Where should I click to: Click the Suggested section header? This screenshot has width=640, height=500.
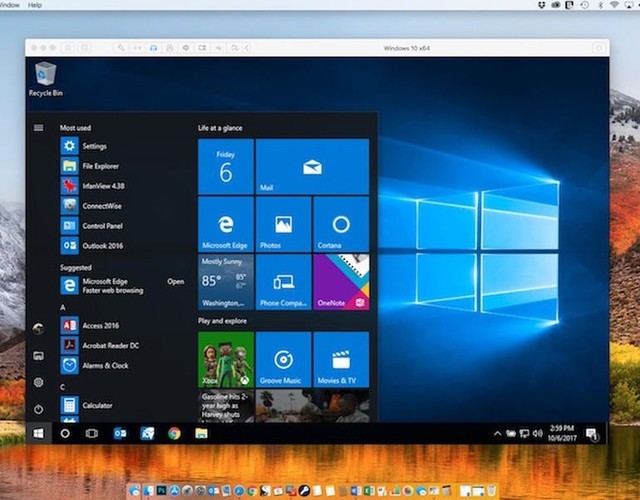tap(76, 268)
